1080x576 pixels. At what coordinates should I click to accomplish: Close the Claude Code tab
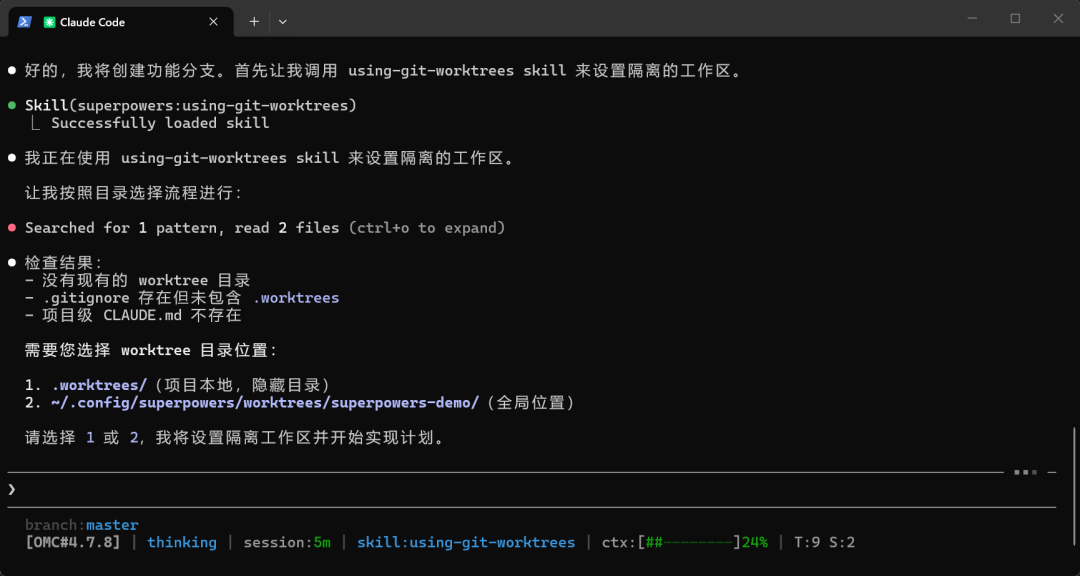point(214,21)
